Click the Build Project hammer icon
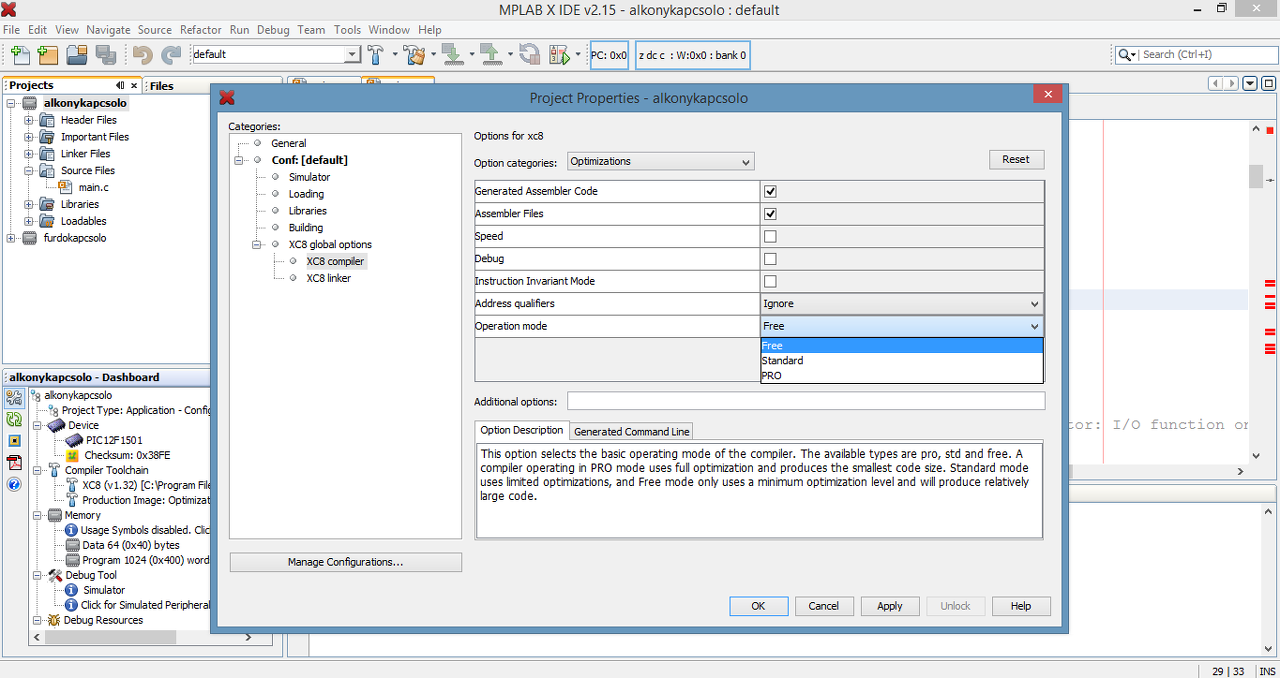 pos(376,54)
